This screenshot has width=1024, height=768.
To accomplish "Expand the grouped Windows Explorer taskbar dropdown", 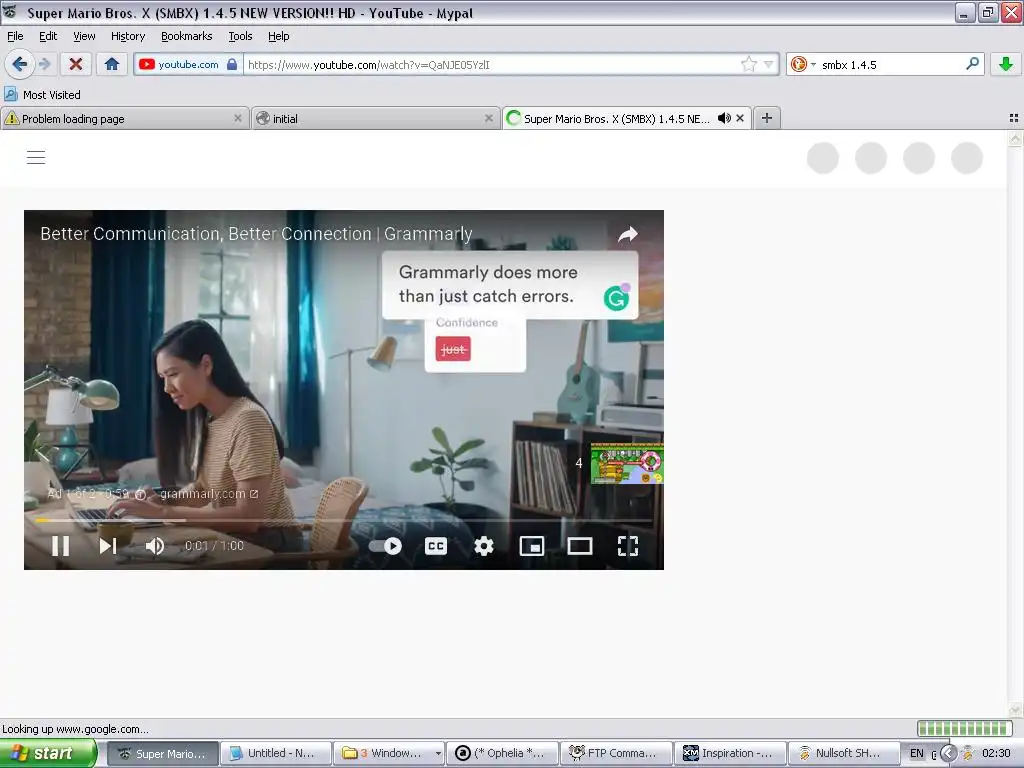I will (x=438, y=753).
